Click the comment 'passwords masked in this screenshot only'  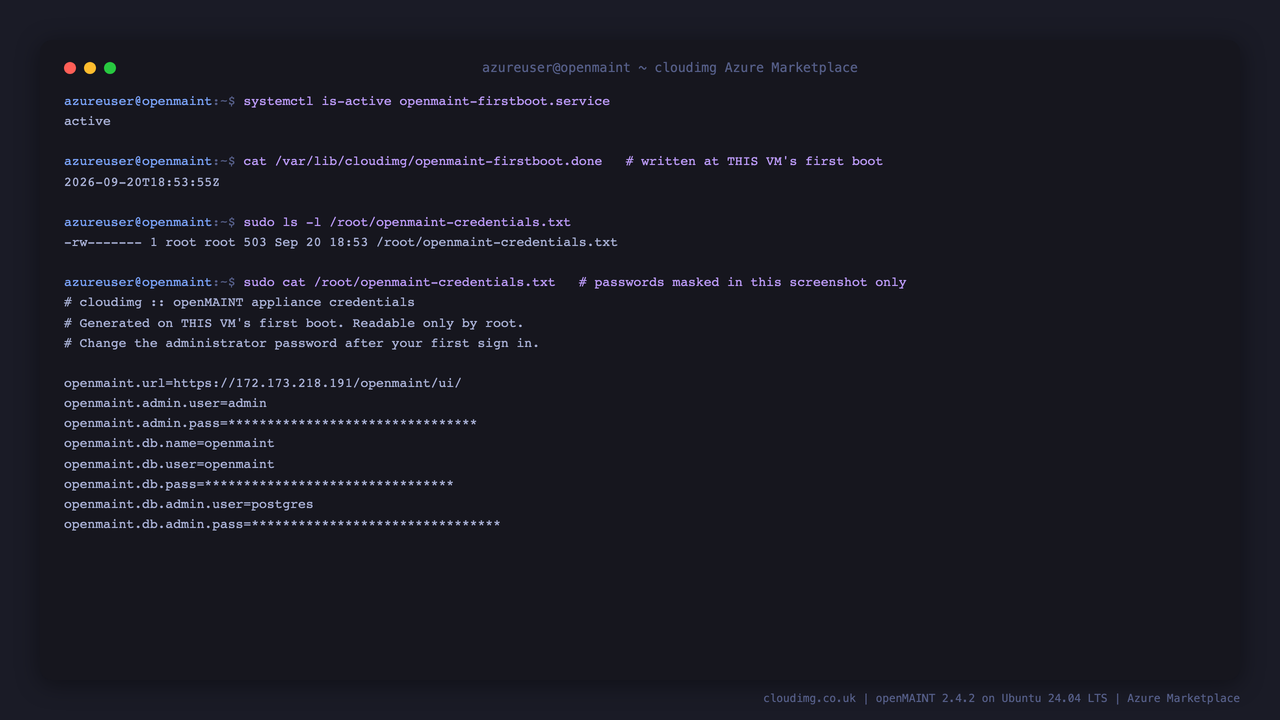(742, 282)
